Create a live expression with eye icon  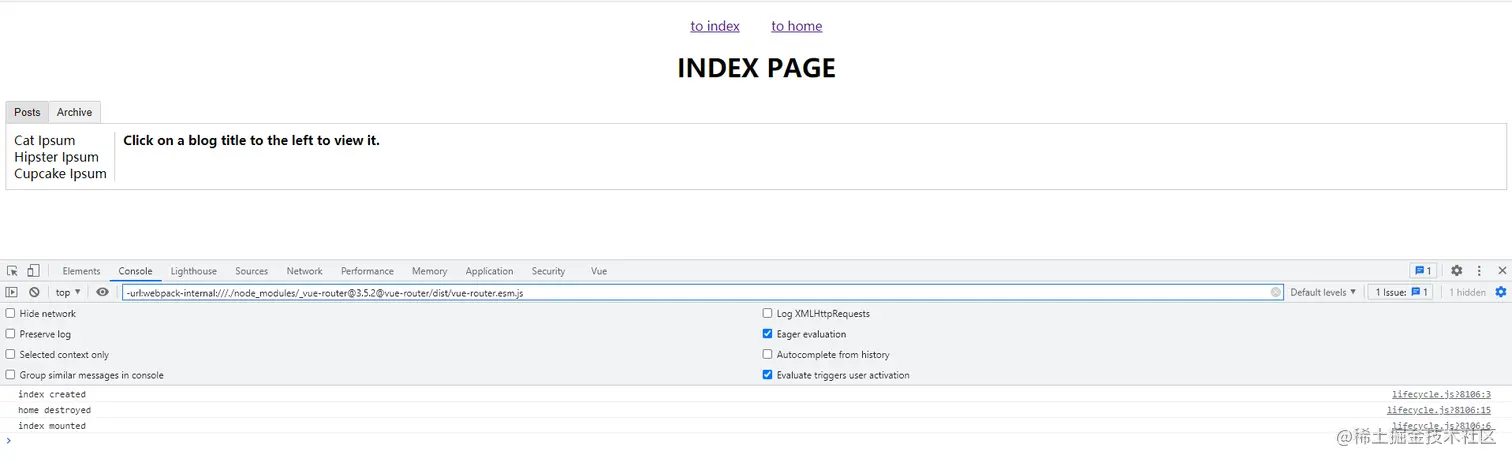coord(102,292)
